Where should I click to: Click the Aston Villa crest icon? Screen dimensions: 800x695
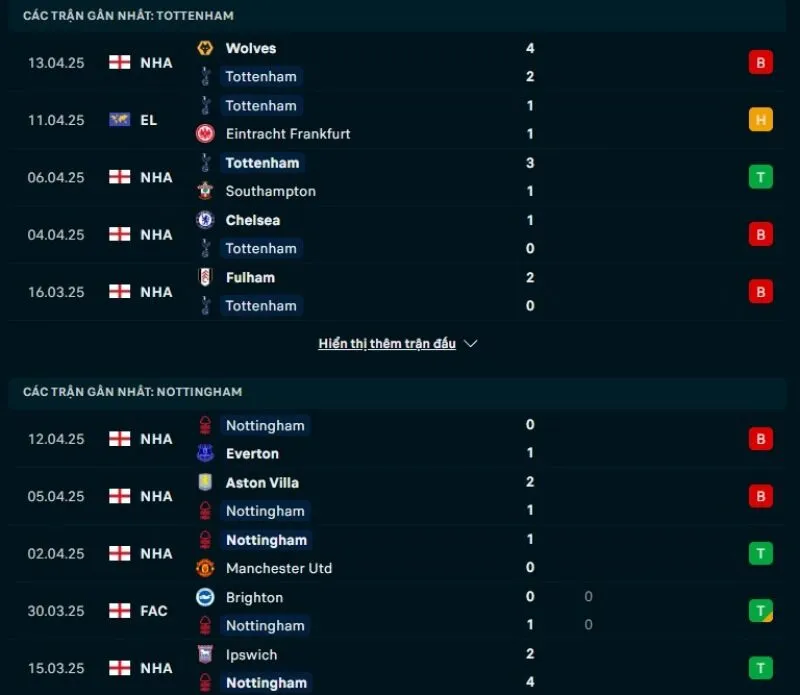[206, 482]
